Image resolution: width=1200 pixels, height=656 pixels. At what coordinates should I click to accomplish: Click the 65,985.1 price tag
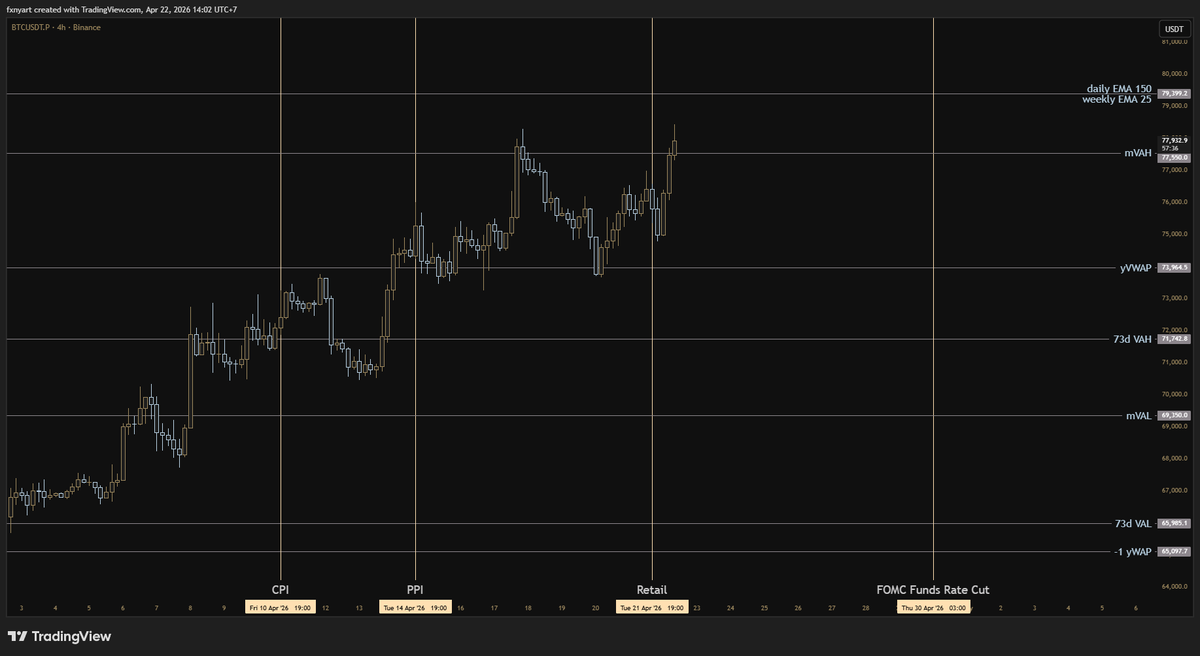pyautogui.click(x=1174, y=523)
